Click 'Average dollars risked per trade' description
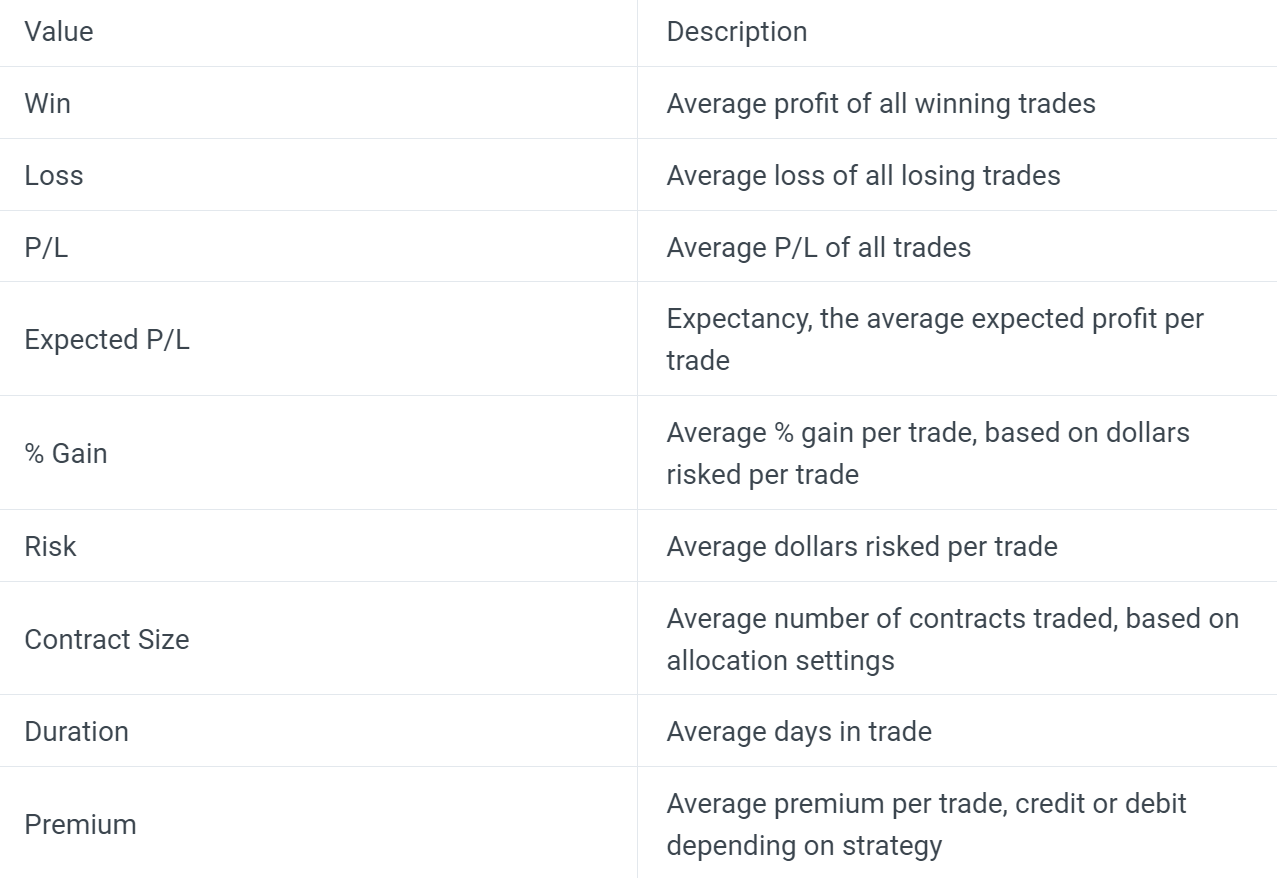This screenshot has height=878, width=1278. tap(862, 546)
